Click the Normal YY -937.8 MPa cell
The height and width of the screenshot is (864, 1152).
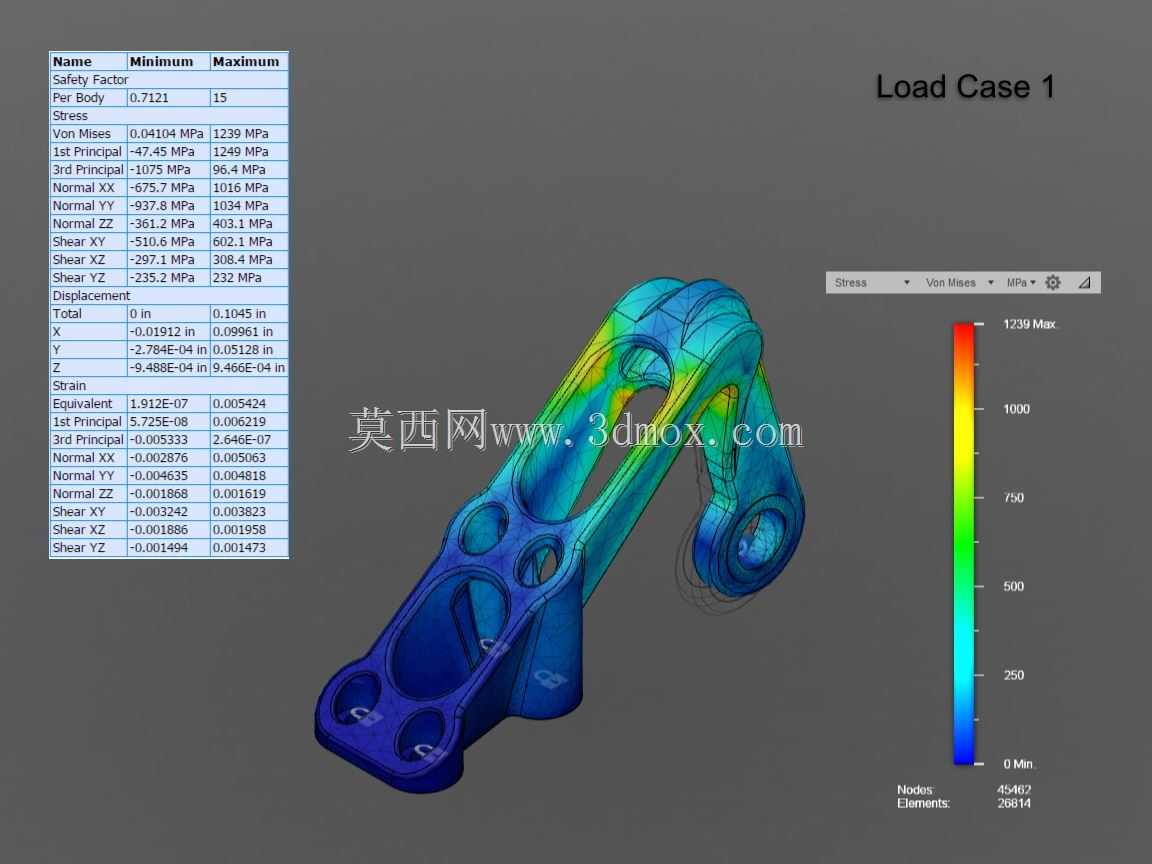coord(168,206)
